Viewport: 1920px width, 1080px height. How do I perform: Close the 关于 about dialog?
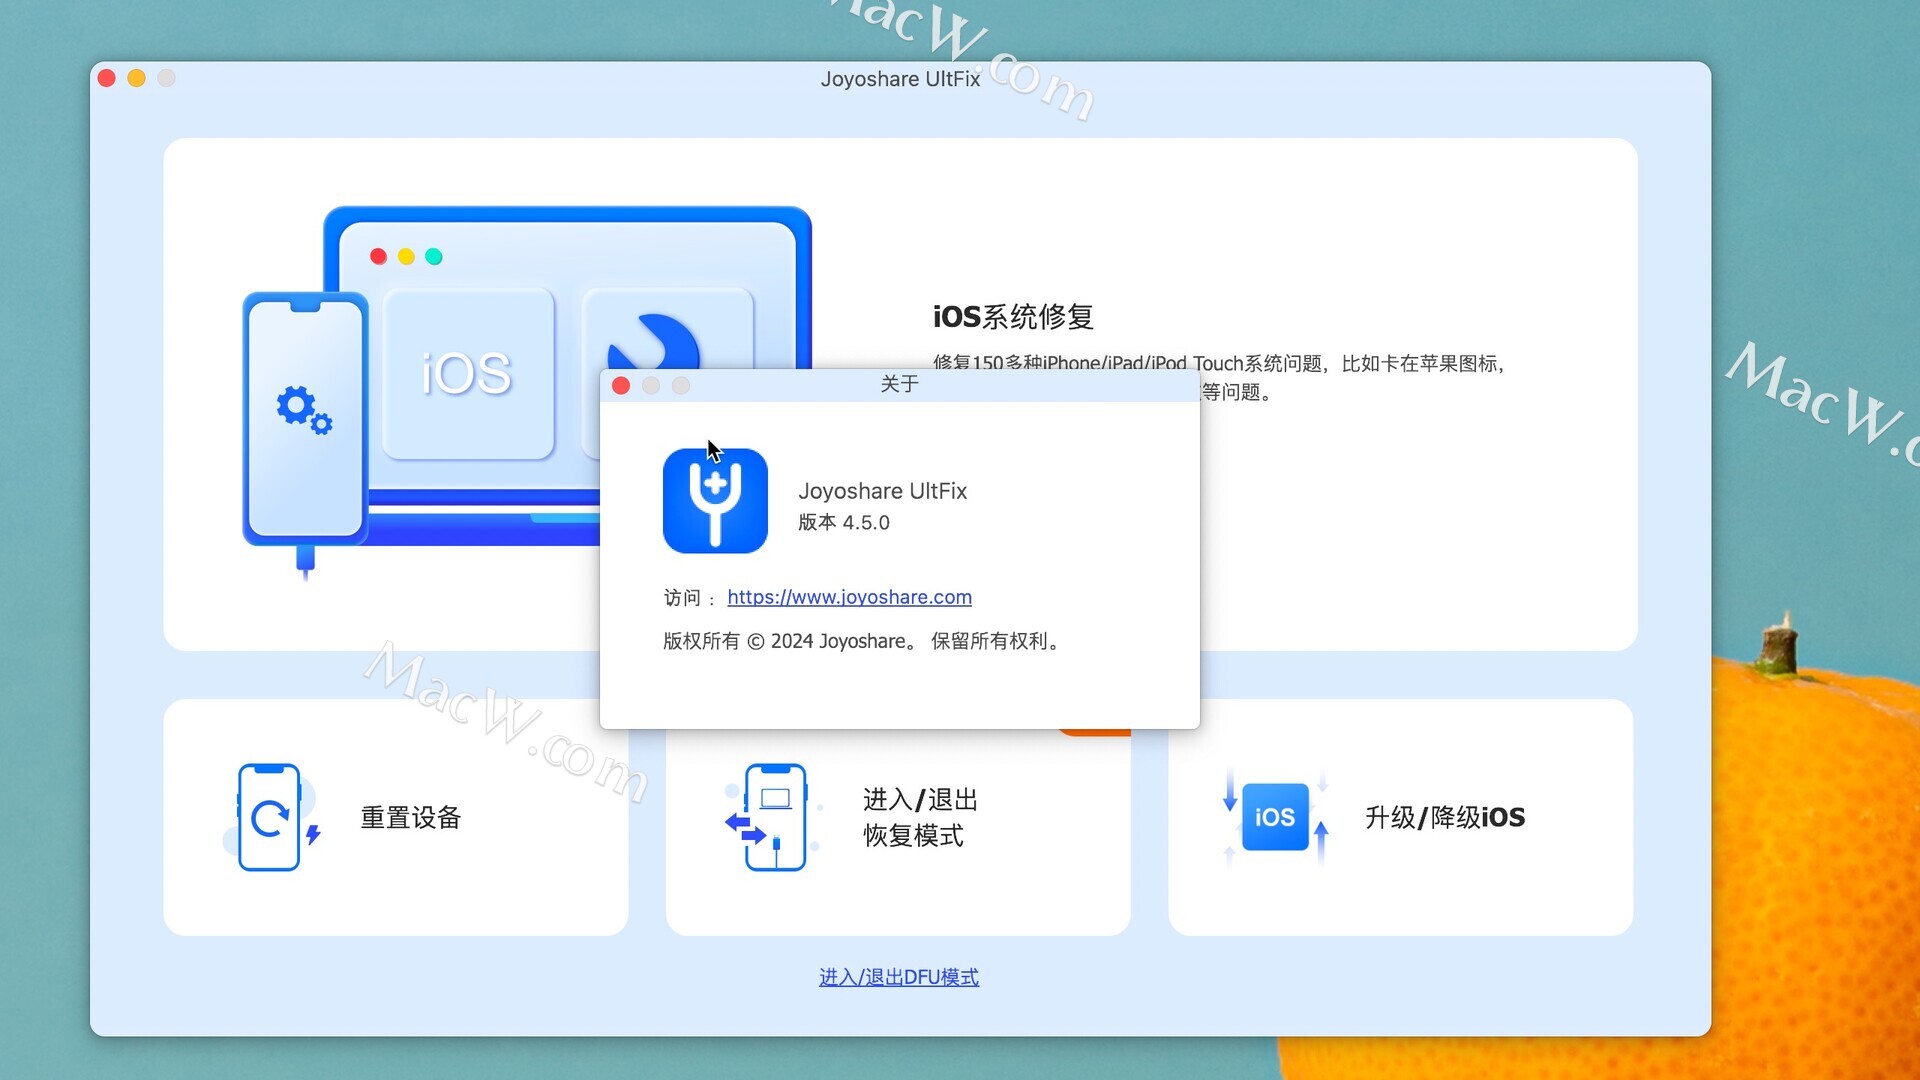click(621, 385)
